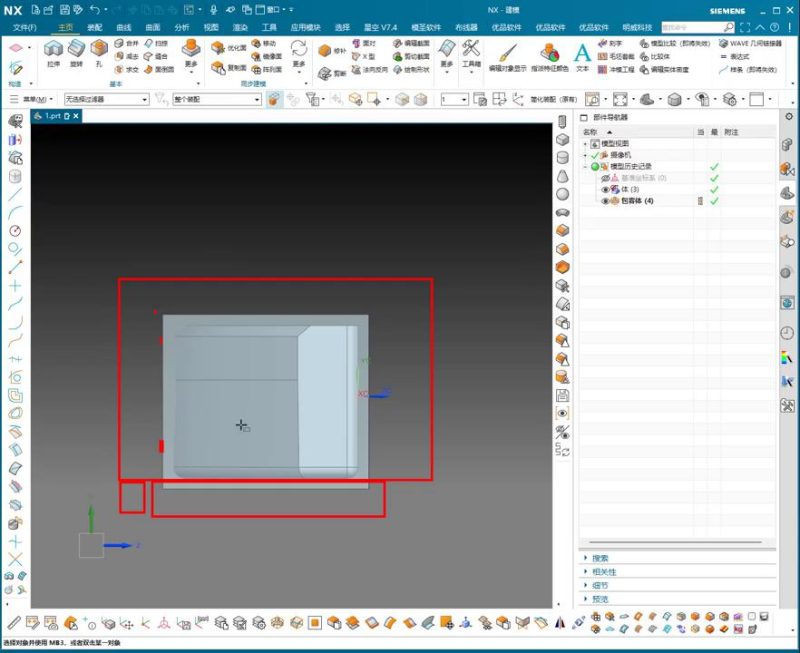The image size is (800, 653).
Task: Toggle visibility of 包容体 (4)
Action: point(605,201)
